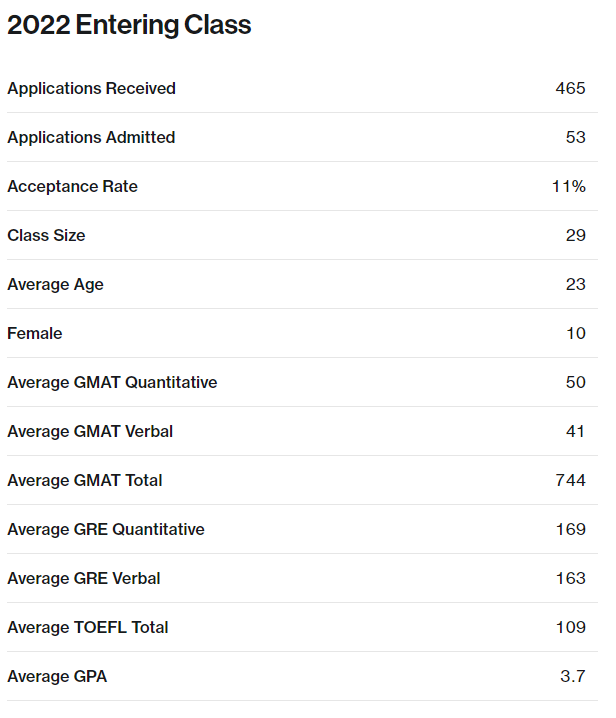Select the value 465 for applications received
This screenshot has width=616, height=718.
(x=570, y=88)
